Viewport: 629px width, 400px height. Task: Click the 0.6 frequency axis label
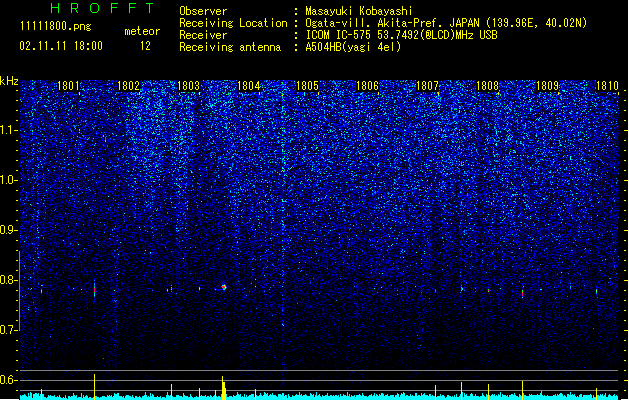(x=9, y=380)
